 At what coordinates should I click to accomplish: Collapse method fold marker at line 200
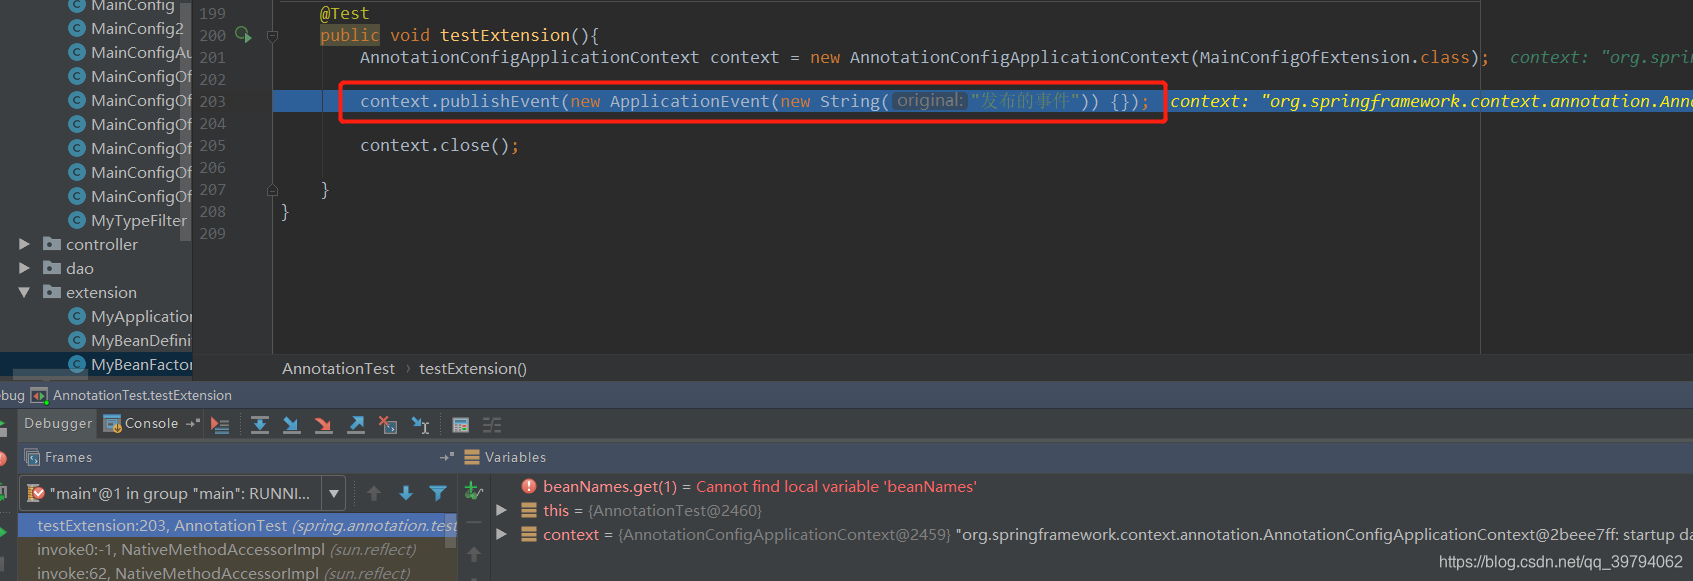click(272, 36)
